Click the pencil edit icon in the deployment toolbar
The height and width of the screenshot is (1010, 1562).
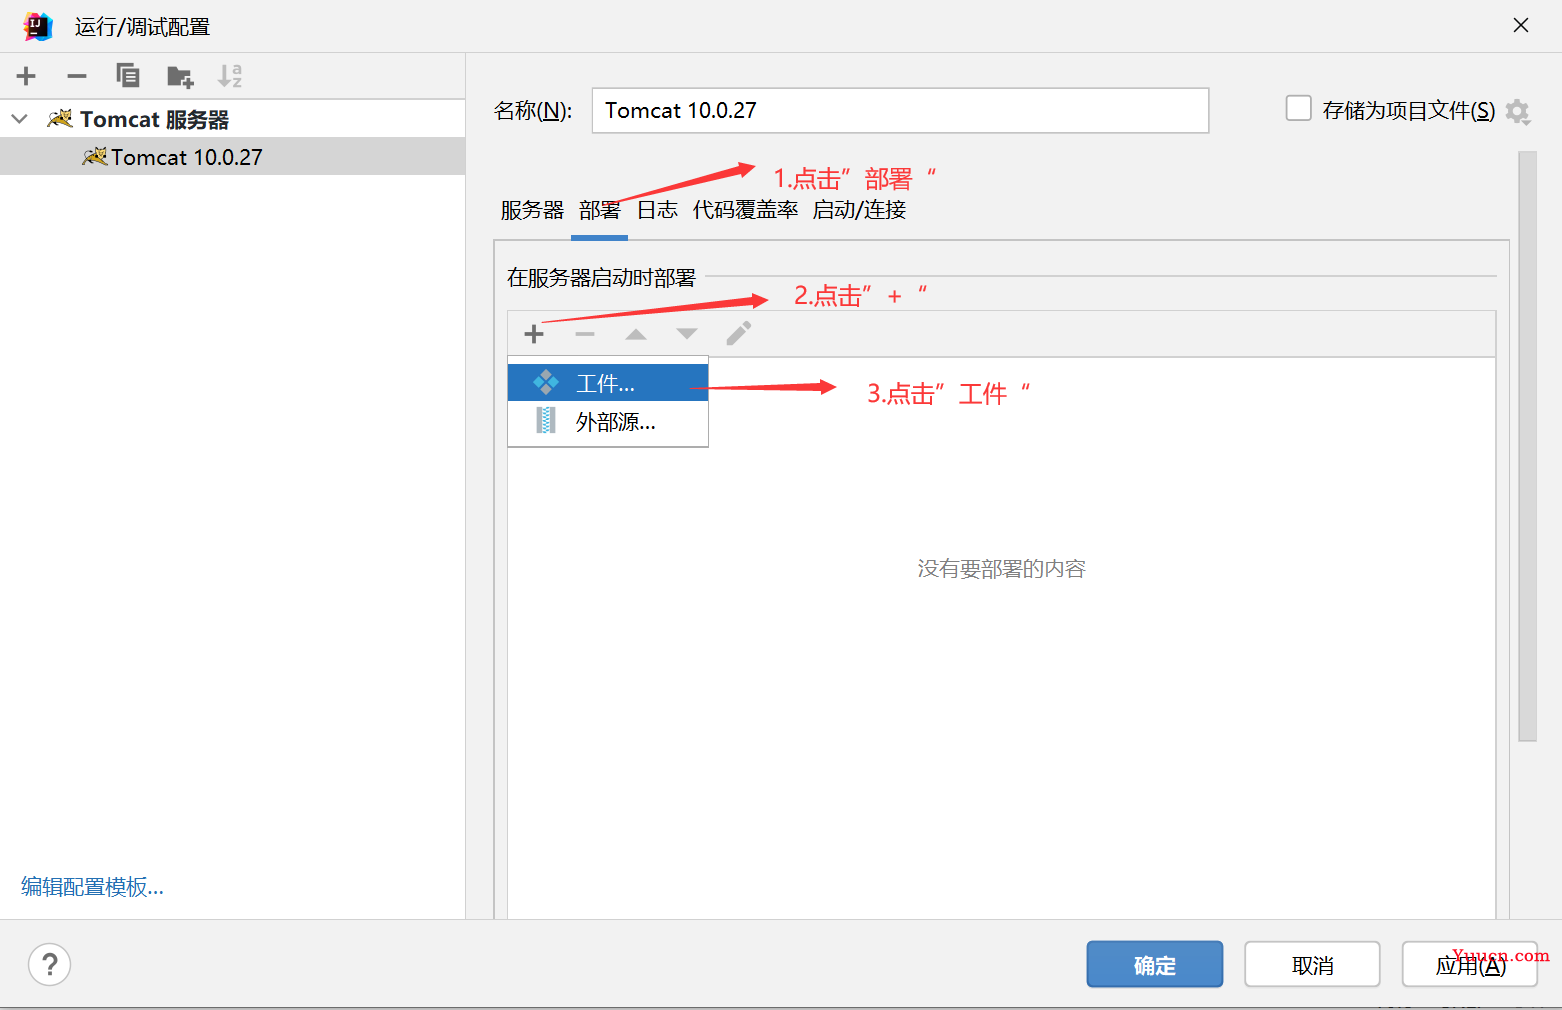click(738, 334)
